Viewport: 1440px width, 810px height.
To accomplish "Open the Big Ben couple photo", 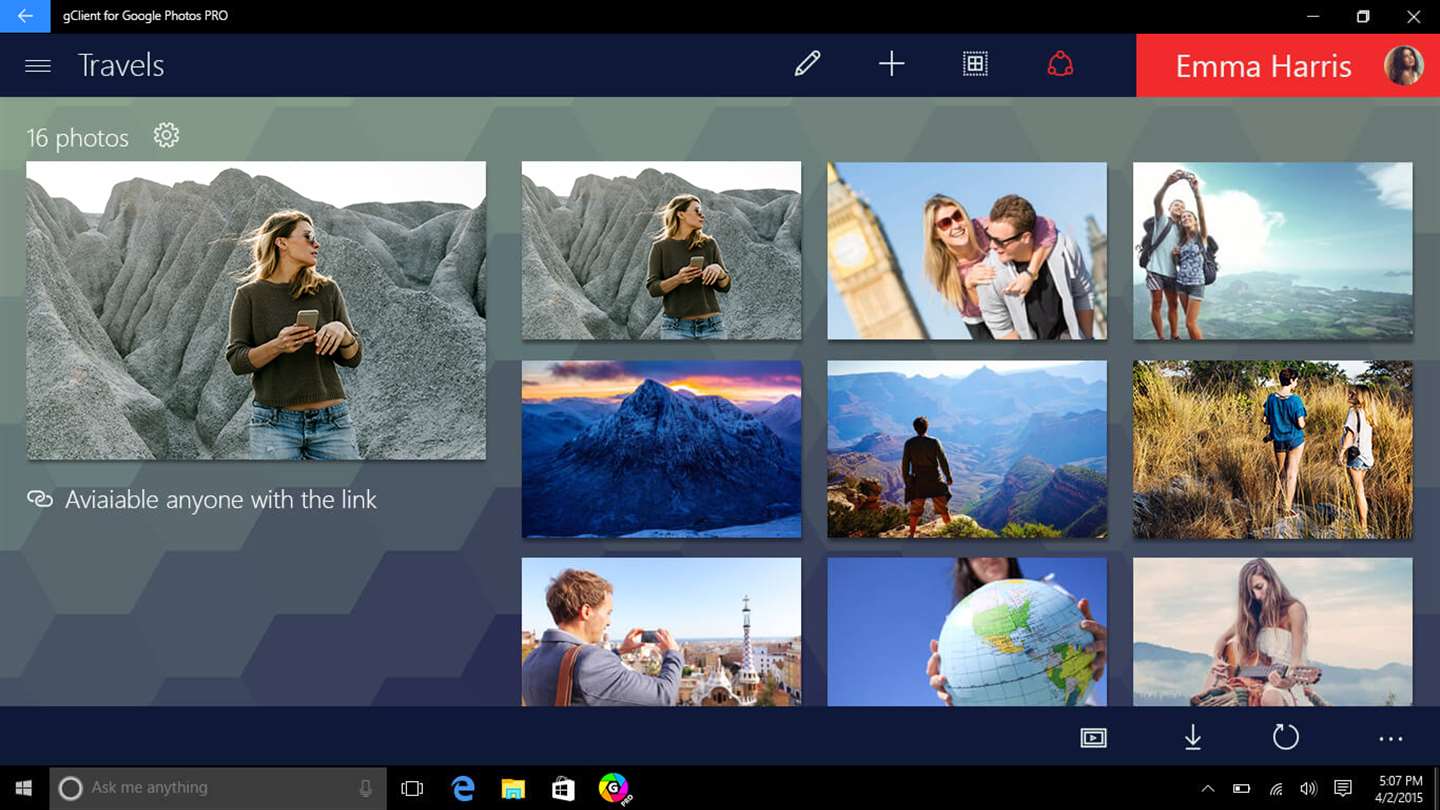I will tap(967, 251).
